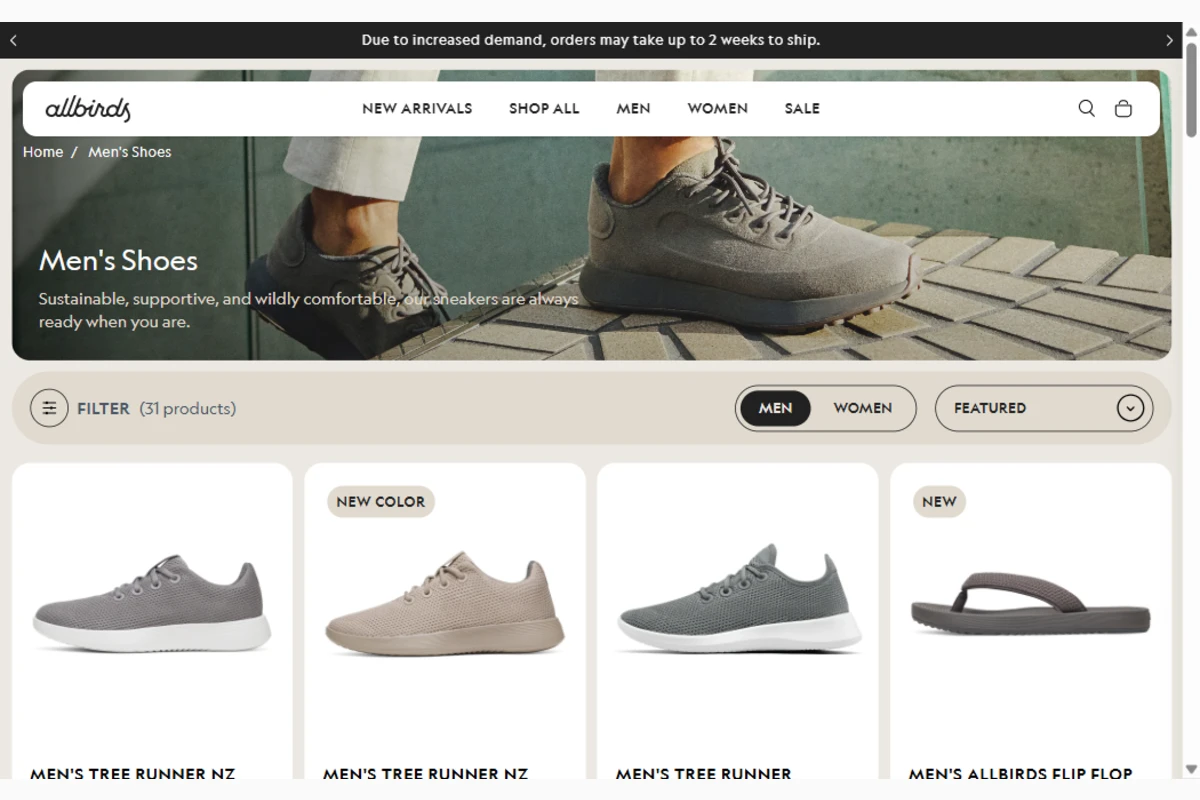Open the Women nav menu
Screen dimensions: 1200x800
717,108
